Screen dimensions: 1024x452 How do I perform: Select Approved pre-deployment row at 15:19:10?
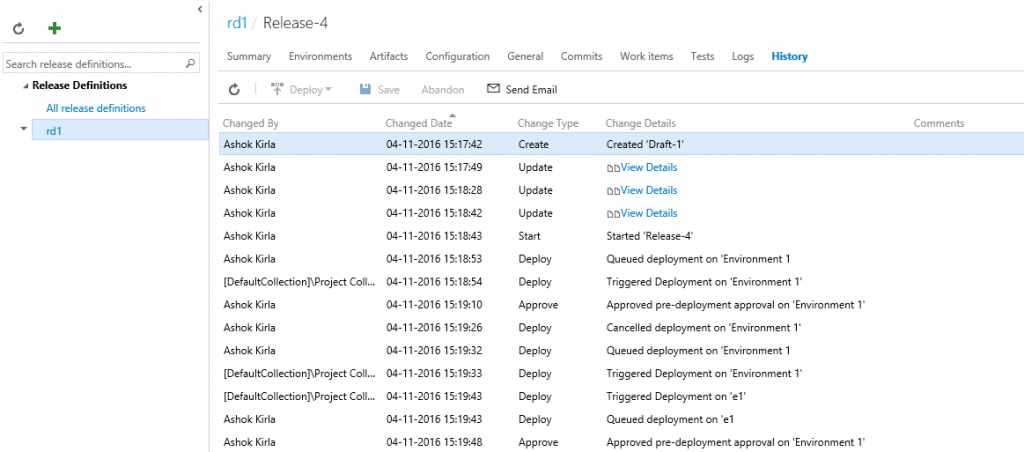pos(622,304)
